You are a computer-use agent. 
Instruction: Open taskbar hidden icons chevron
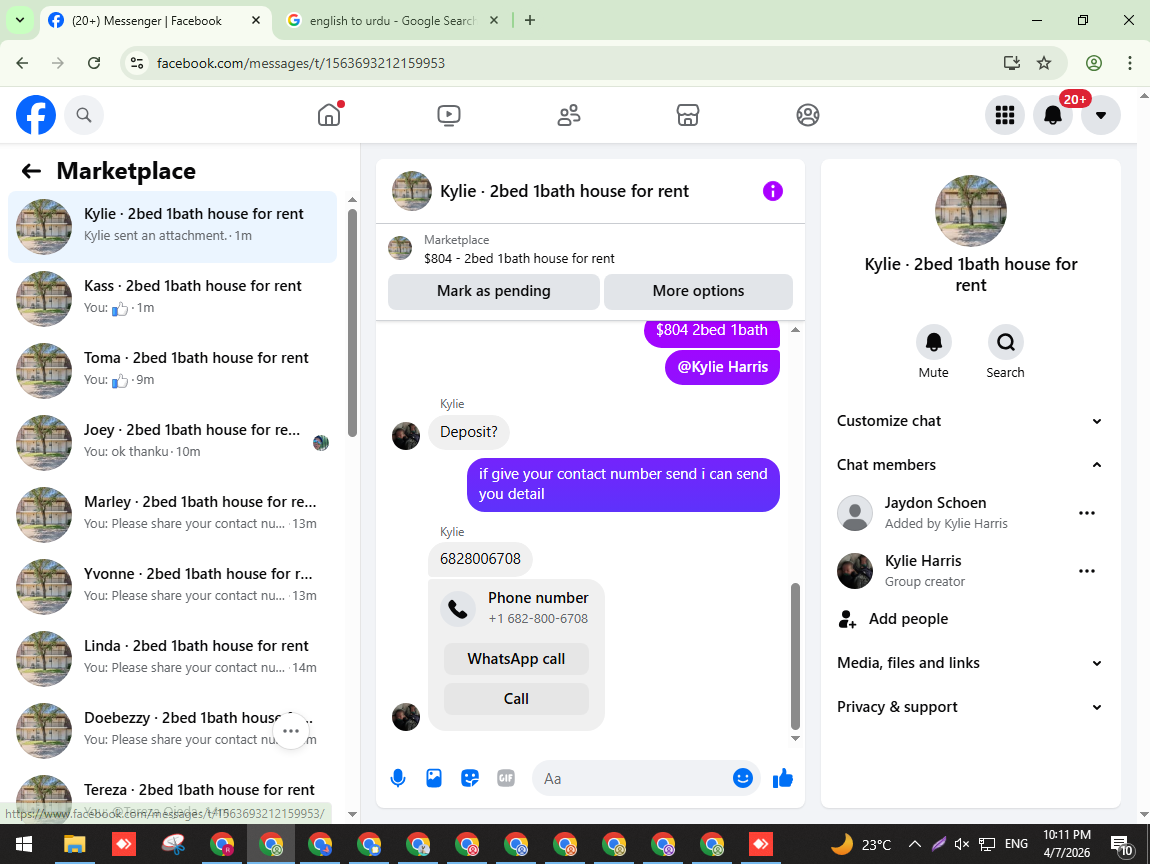coord(915,844)
